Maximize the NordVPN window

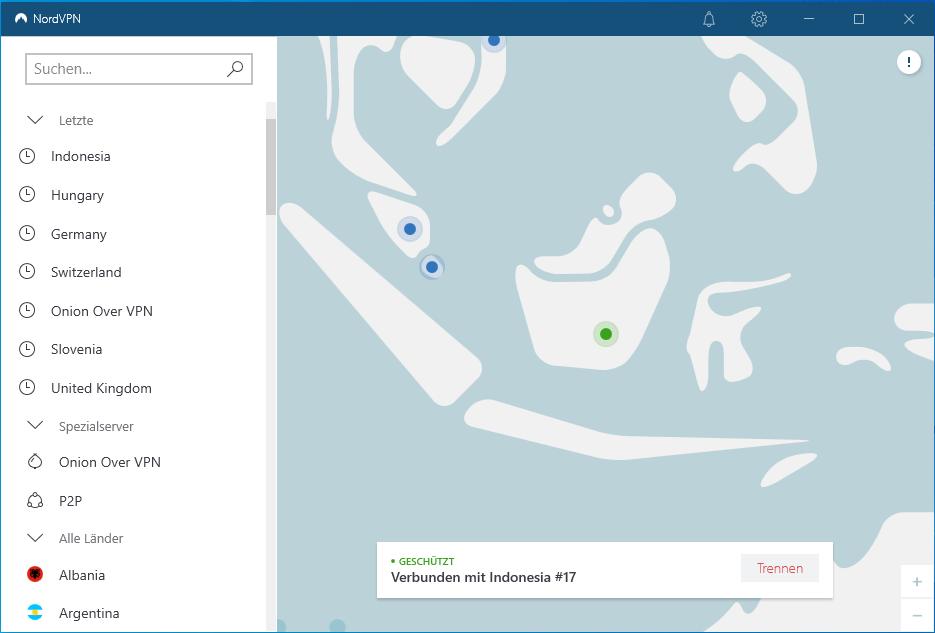coord(859,19)
